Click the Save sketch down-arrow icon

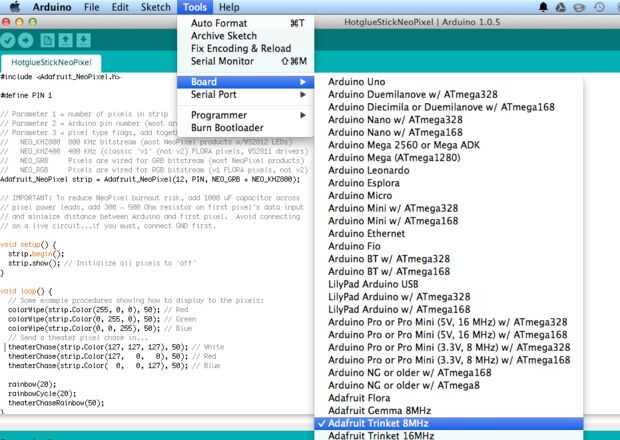click(83, 40)
